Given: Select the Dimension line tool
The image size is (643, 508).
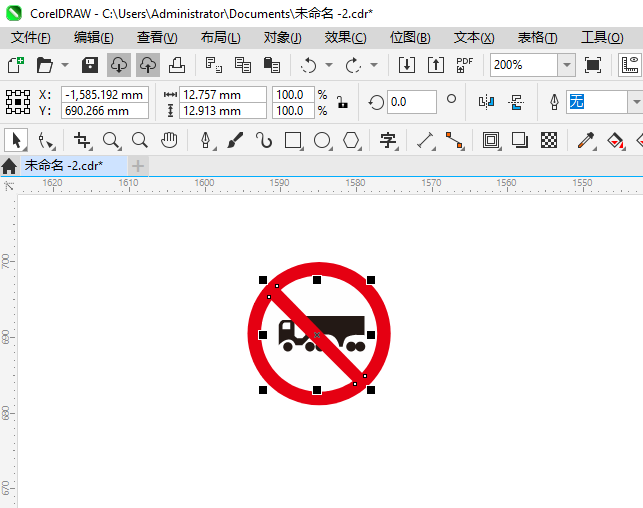Looking at the screenshot, I should pyautogui.click(x=425, y=140).
